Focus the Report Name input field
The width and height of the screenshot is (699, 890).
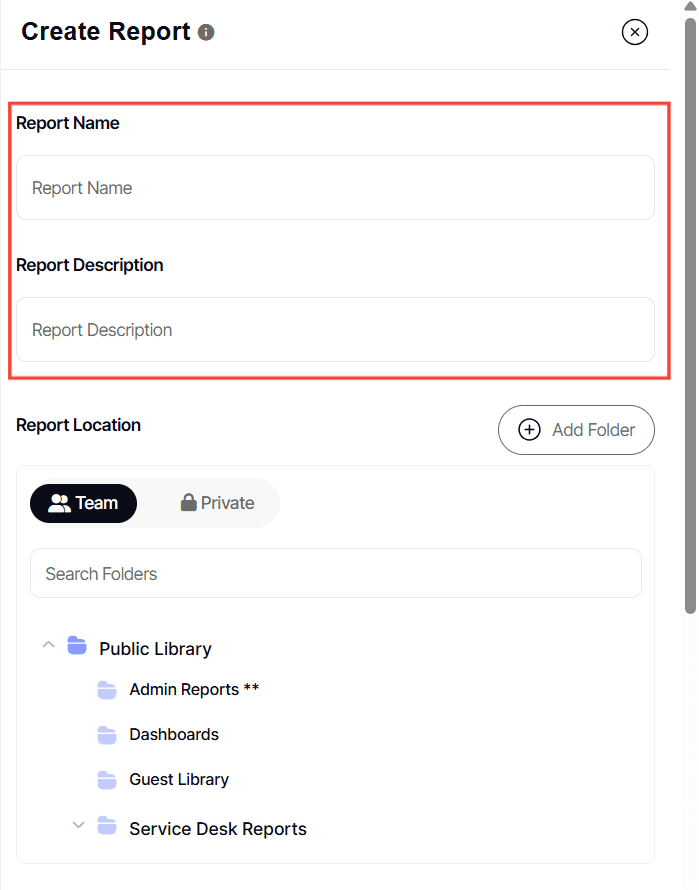335,188
